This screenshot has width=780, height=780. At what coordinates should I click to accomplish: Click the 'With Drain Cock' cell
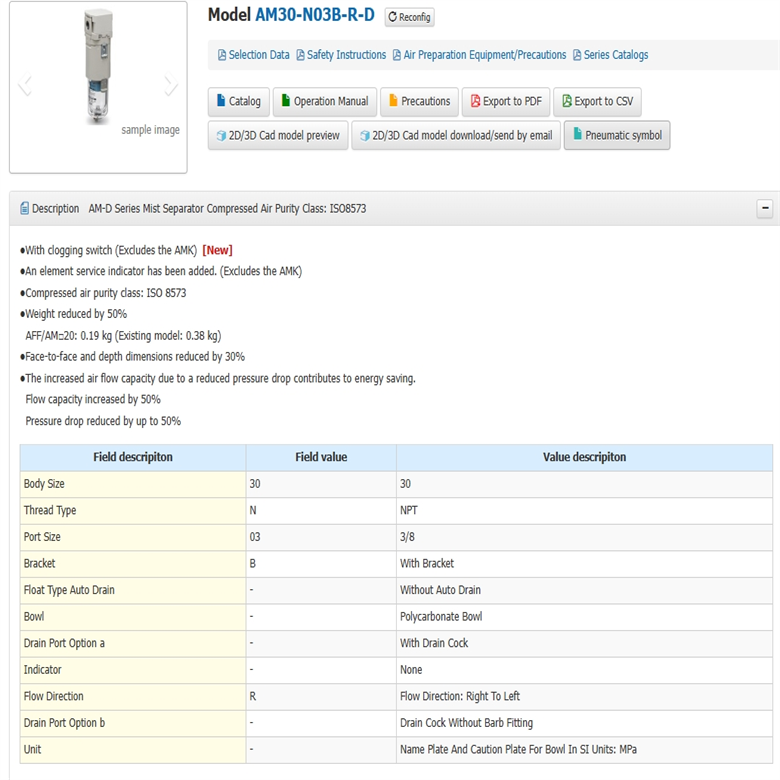pos(585,643)
